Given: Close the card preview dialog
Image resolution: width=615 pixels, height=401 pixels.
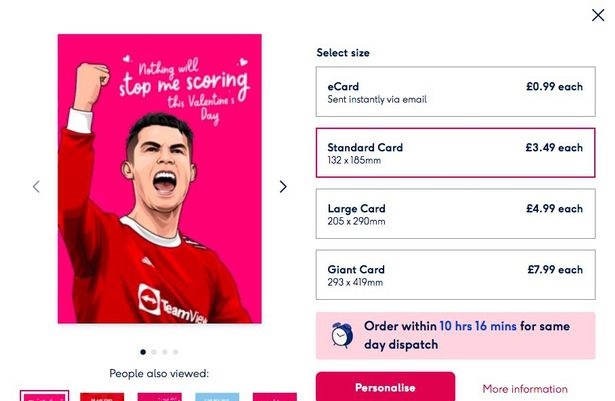Looking at the screenshot, I should coord(598,15).
